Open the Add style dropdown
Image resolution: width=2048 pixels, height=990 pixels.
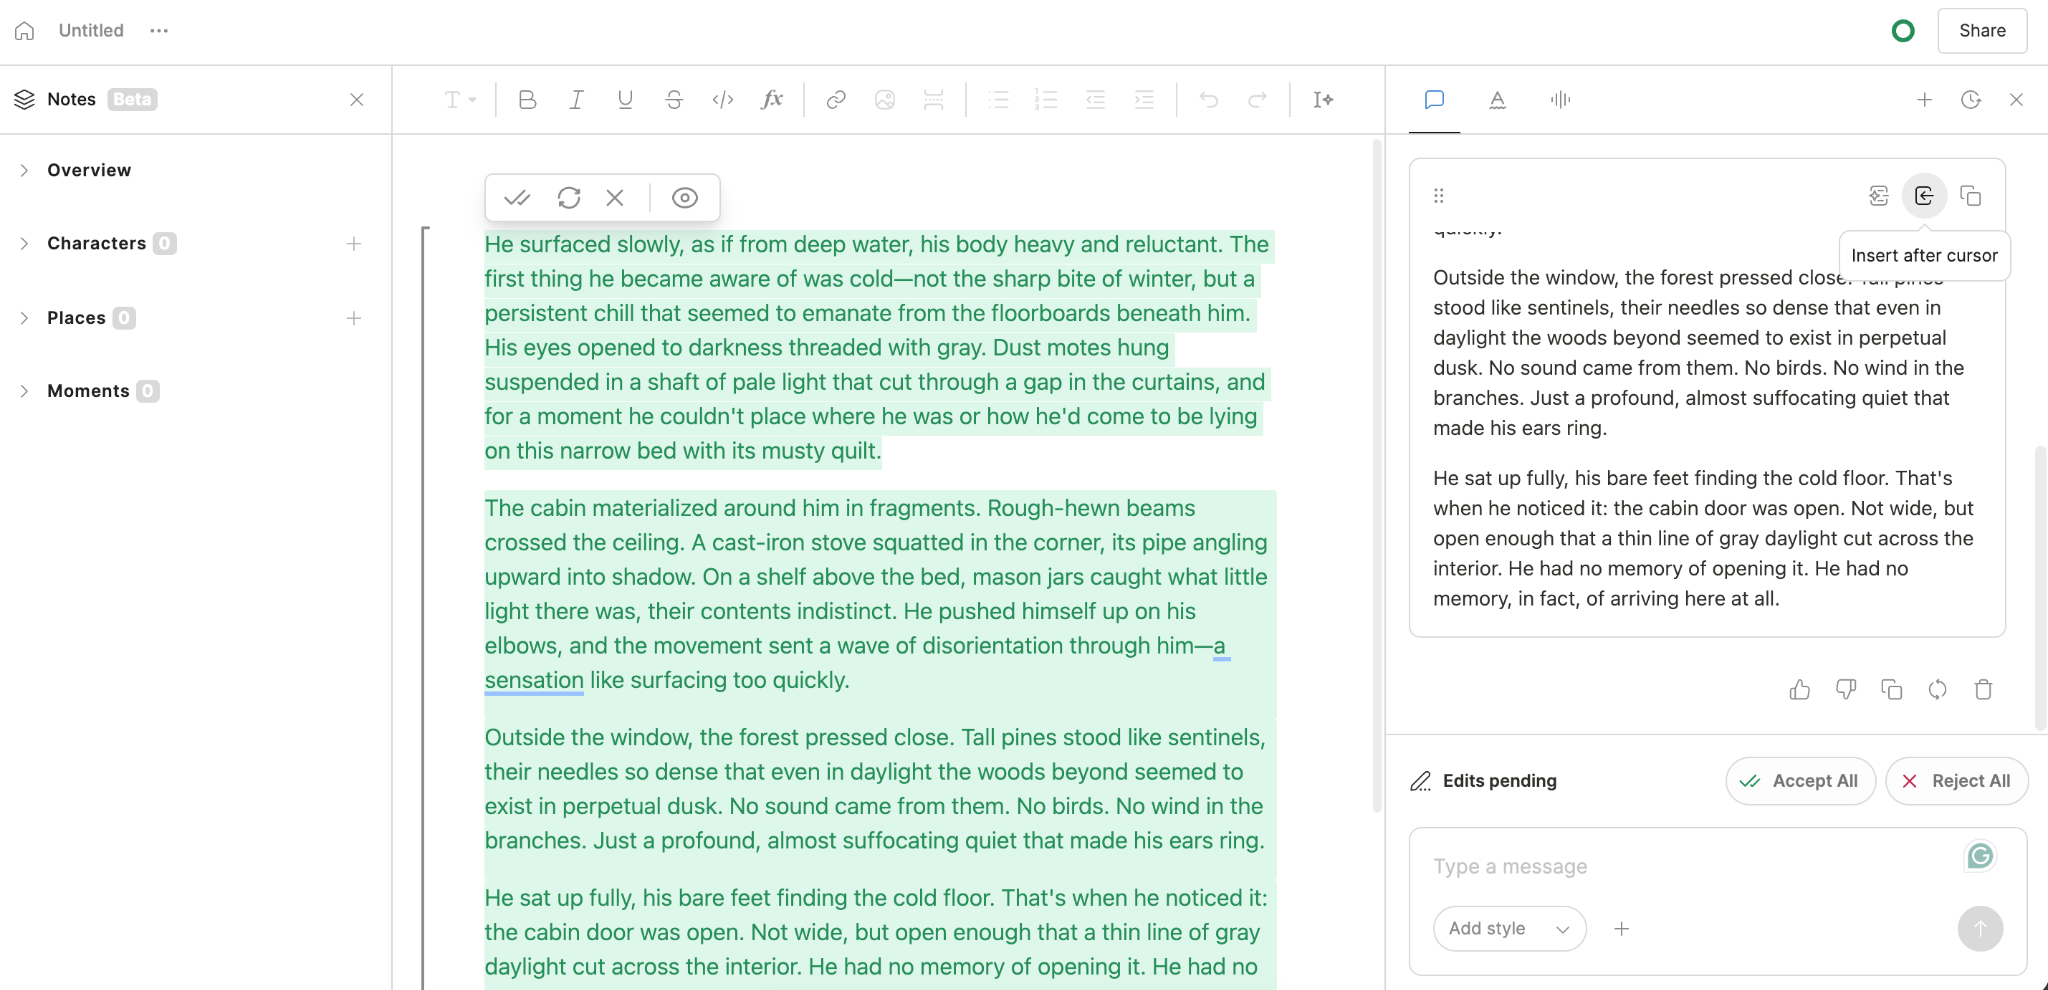(x=1509, y=929)
